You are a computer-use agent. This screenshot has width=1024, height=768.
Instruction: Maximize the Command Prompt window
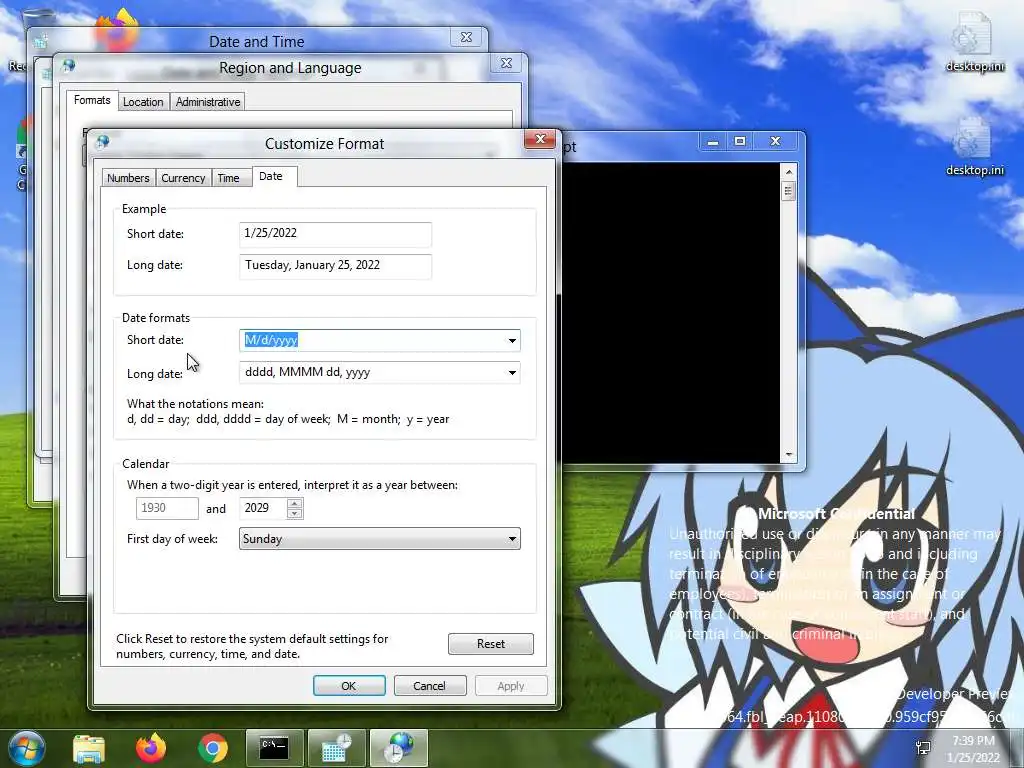(740, 141)
